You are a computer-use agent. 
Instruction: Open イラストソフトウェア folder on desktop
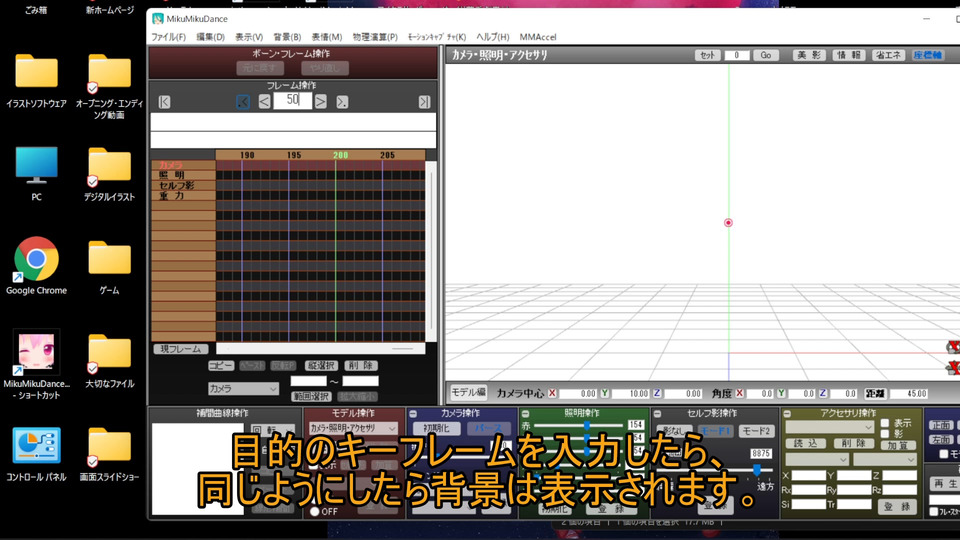tap(36, 80)
